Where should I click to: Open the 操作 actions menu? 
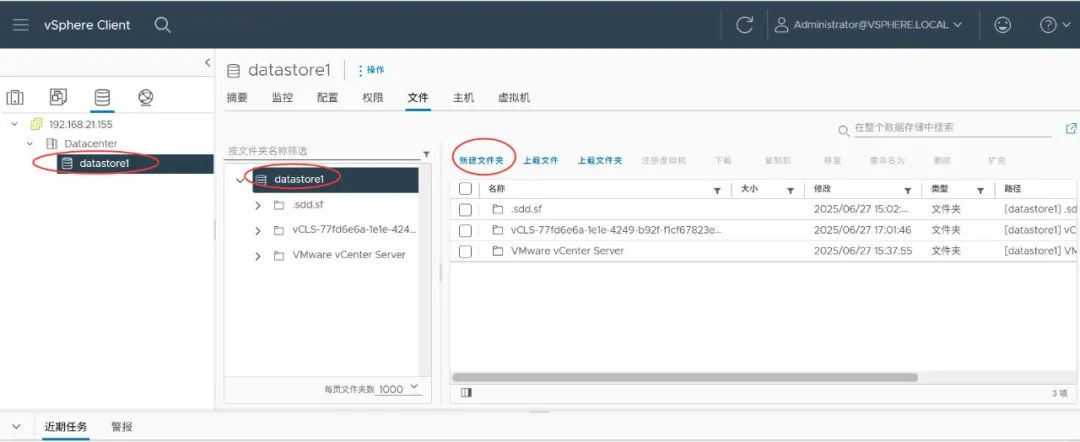pyautogui.click(x=371, y=70)
